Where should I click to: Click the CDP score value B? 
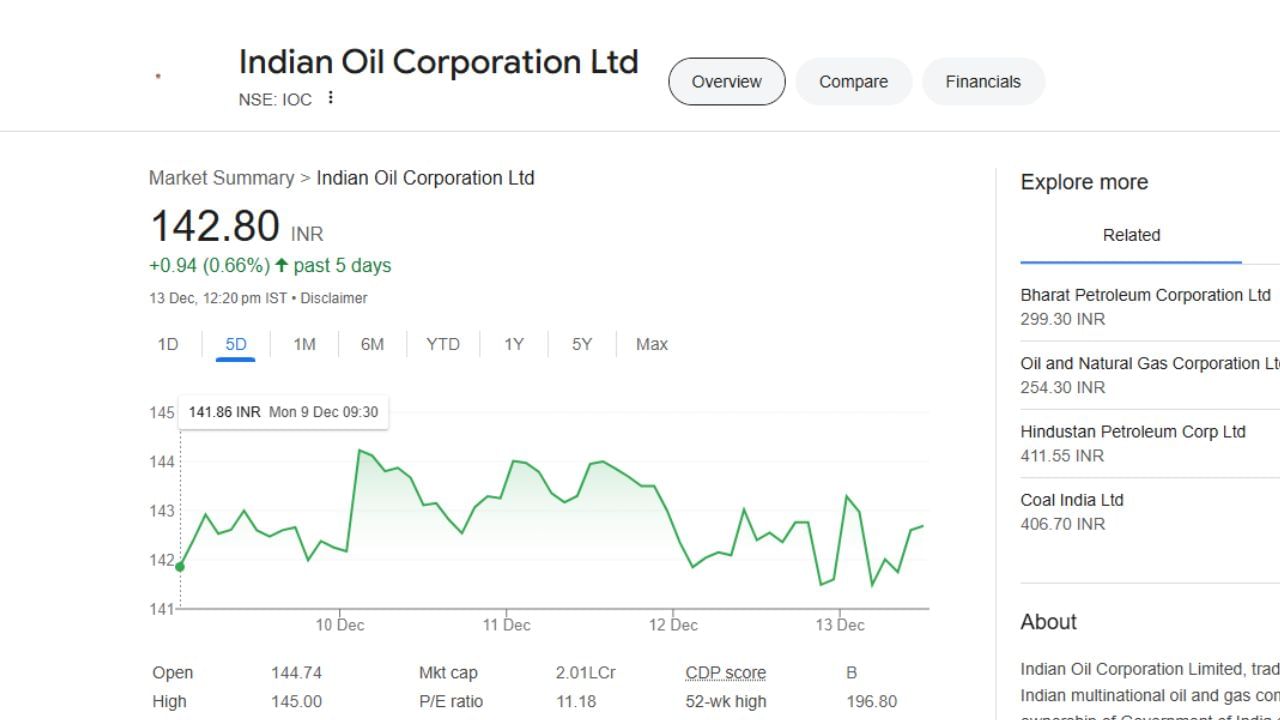click(851, 673)
